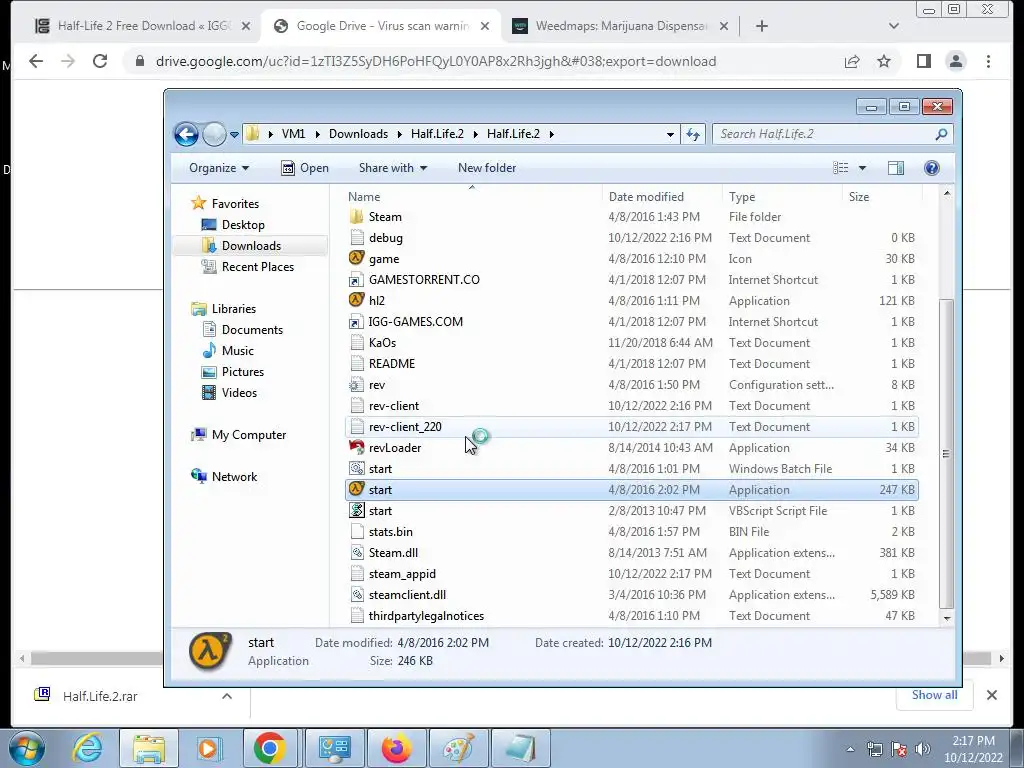
Task: Expand the Half.Life.2.rar download options chevron
Action: [227, 696]
